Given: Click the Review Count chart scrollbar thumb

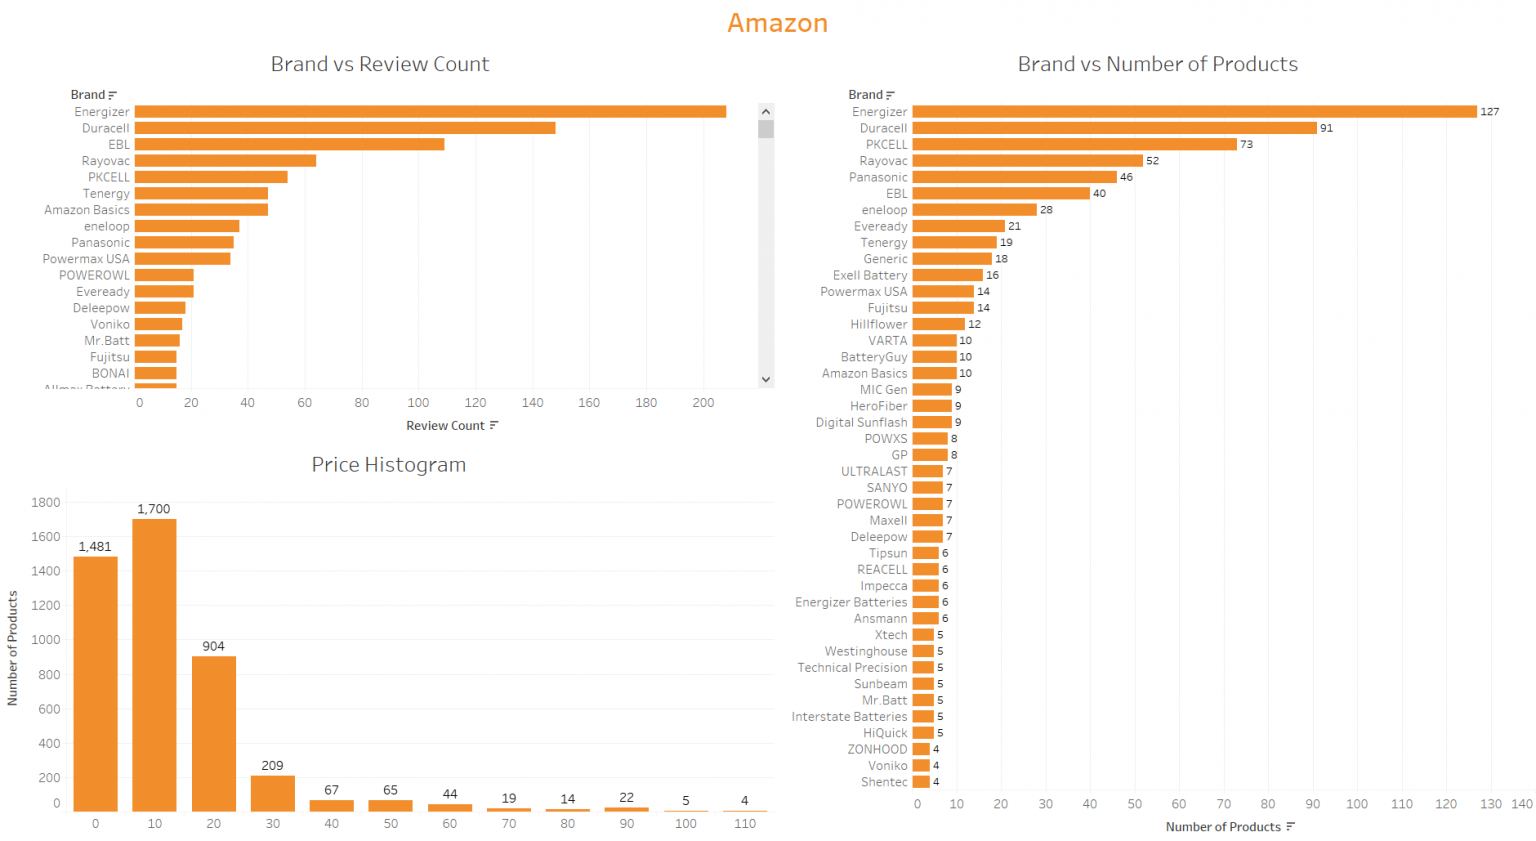Looking at the screenshot, I should tap(766, 129).
